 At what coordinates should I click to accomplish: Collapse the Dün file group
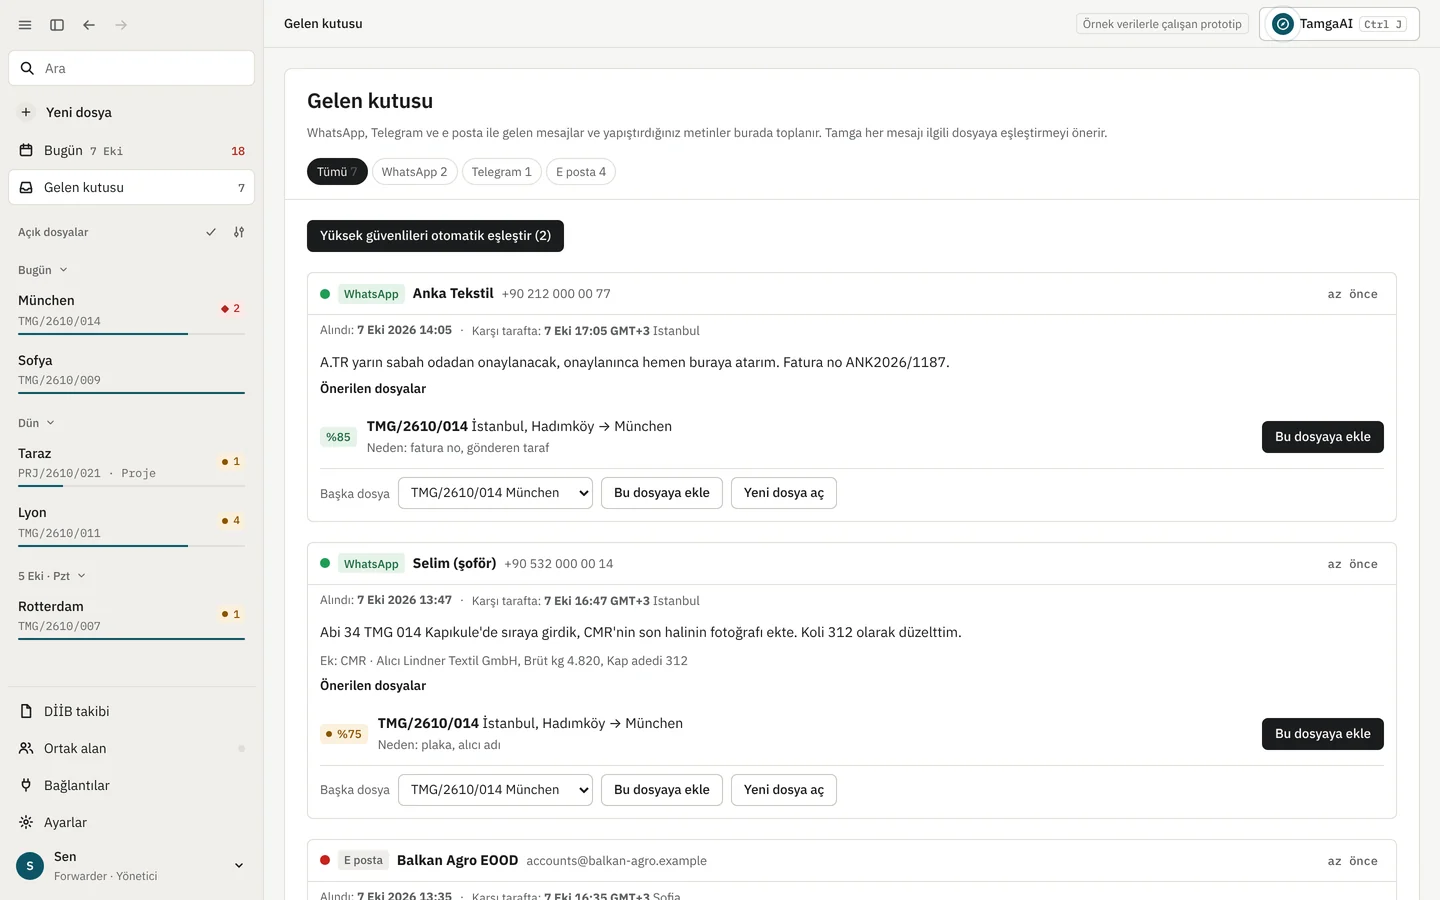[37, 423]
